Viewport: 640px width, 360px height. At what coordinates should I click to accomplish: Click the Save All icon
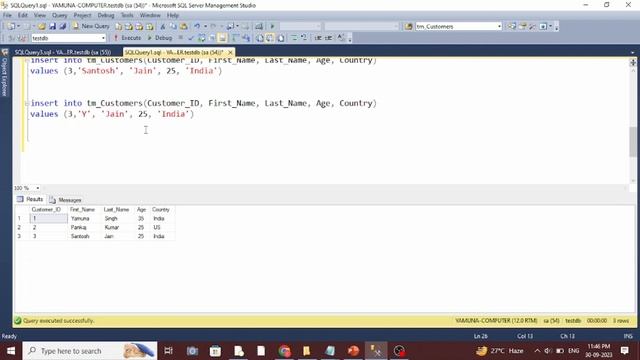(62, 26)
